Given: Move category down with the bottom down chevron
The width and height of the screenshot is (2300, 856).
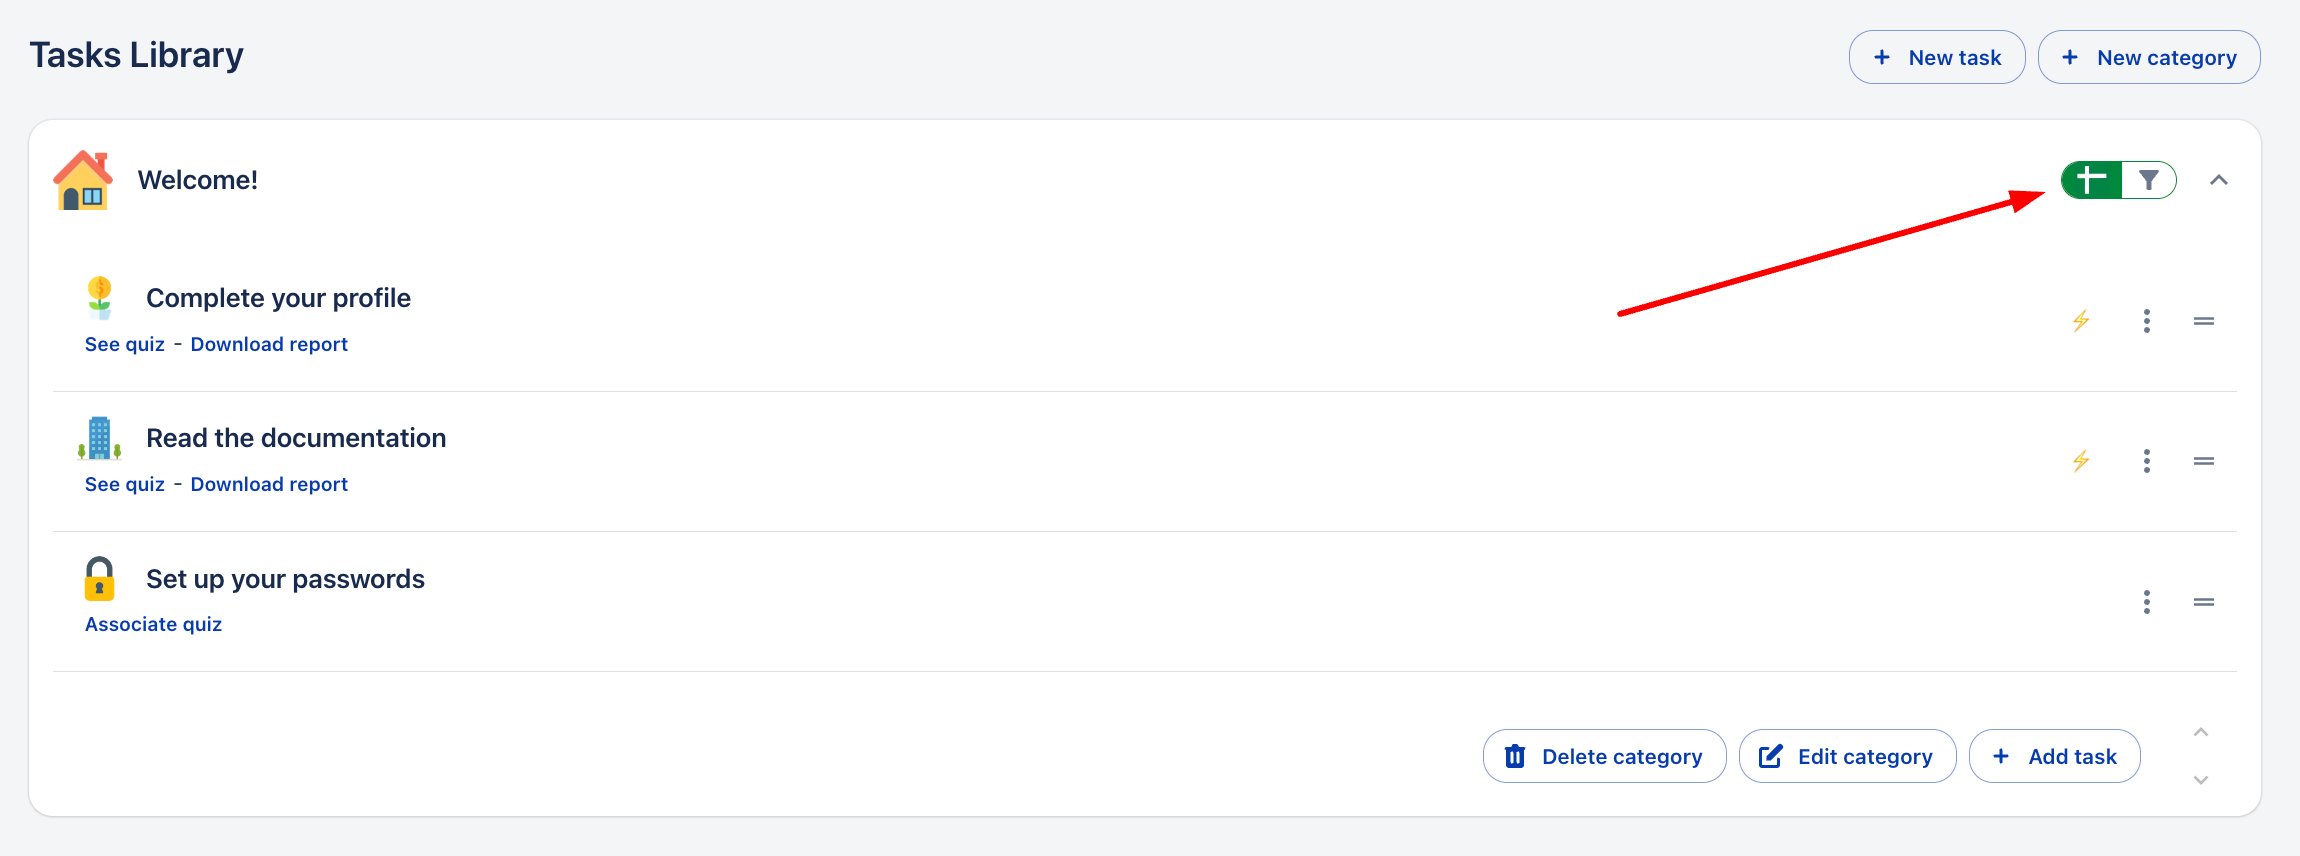Looking at the screenshot, I should tap(2201, 780).
